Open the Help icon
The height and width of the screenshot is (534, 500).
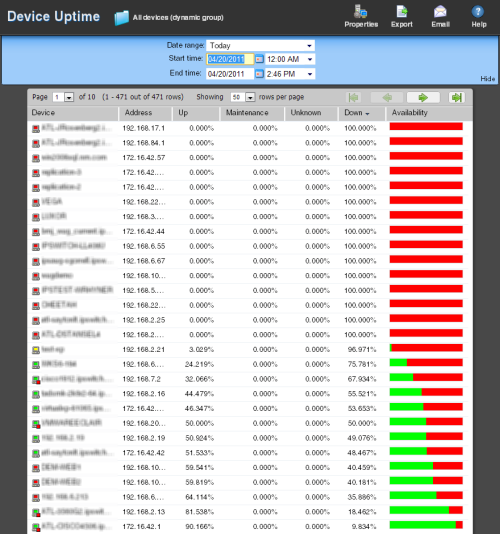pos(478,12)
